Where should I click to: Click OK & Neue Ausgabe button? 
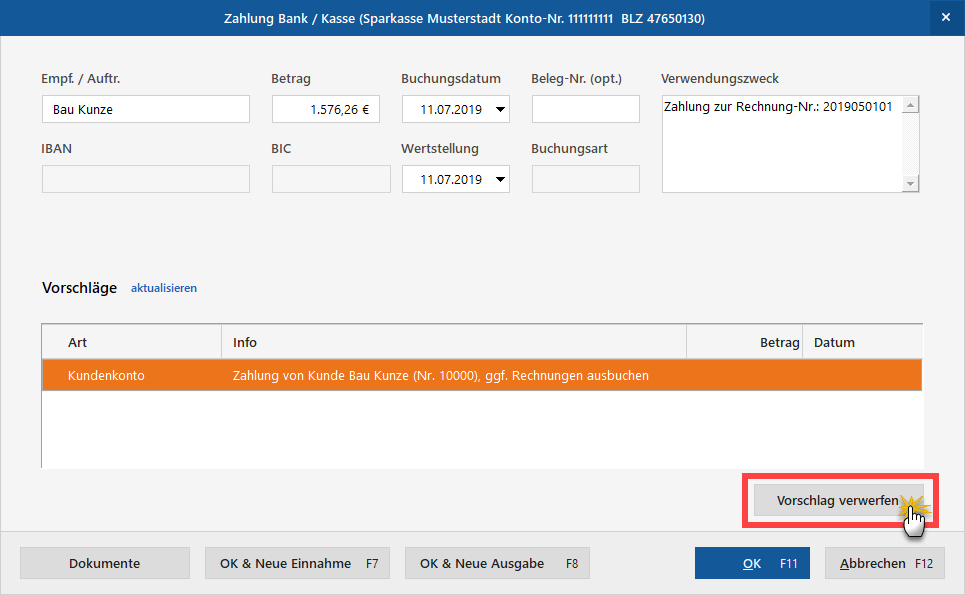pyautogui.click(x=497, y=563)
